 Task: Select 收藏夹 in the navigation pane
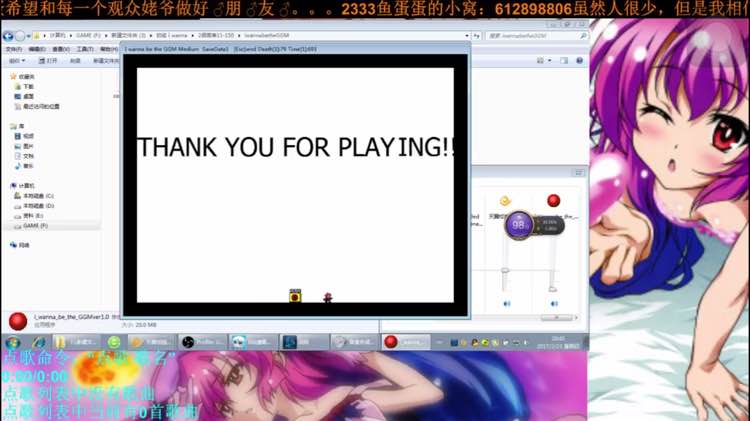(x=22, y=77)
